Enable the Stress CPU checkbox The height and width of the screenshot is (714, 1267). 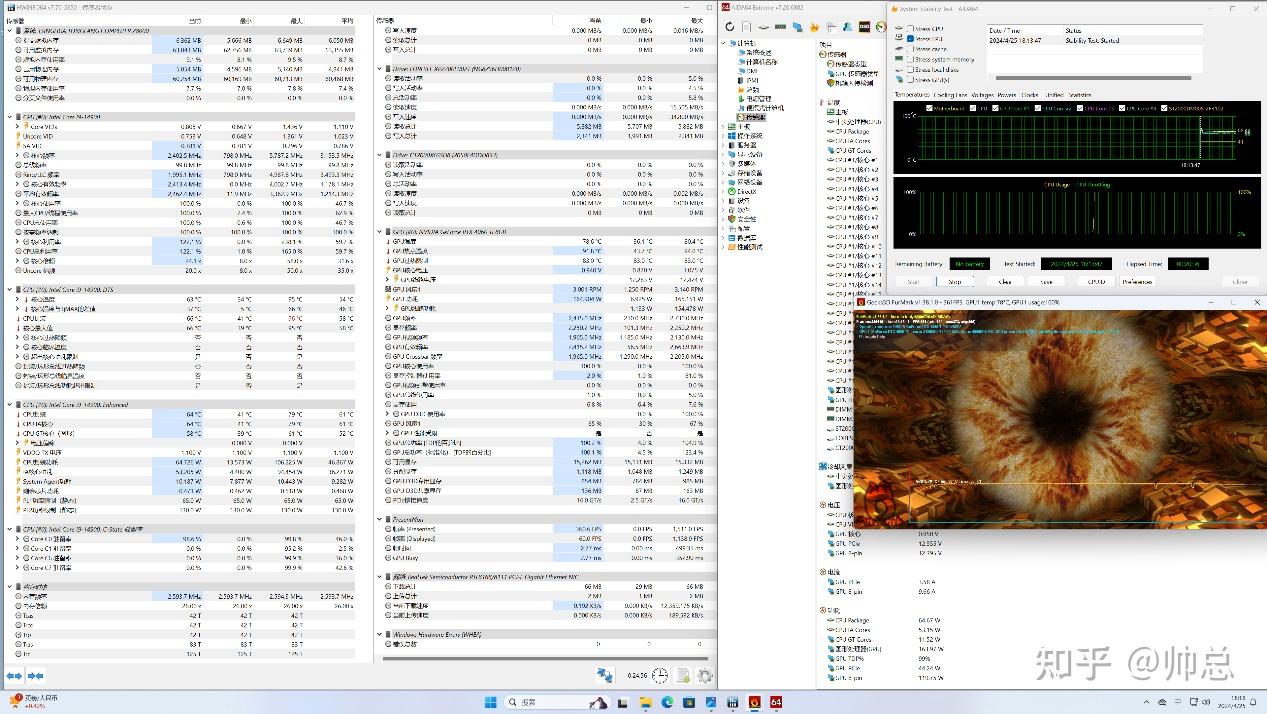908,29
